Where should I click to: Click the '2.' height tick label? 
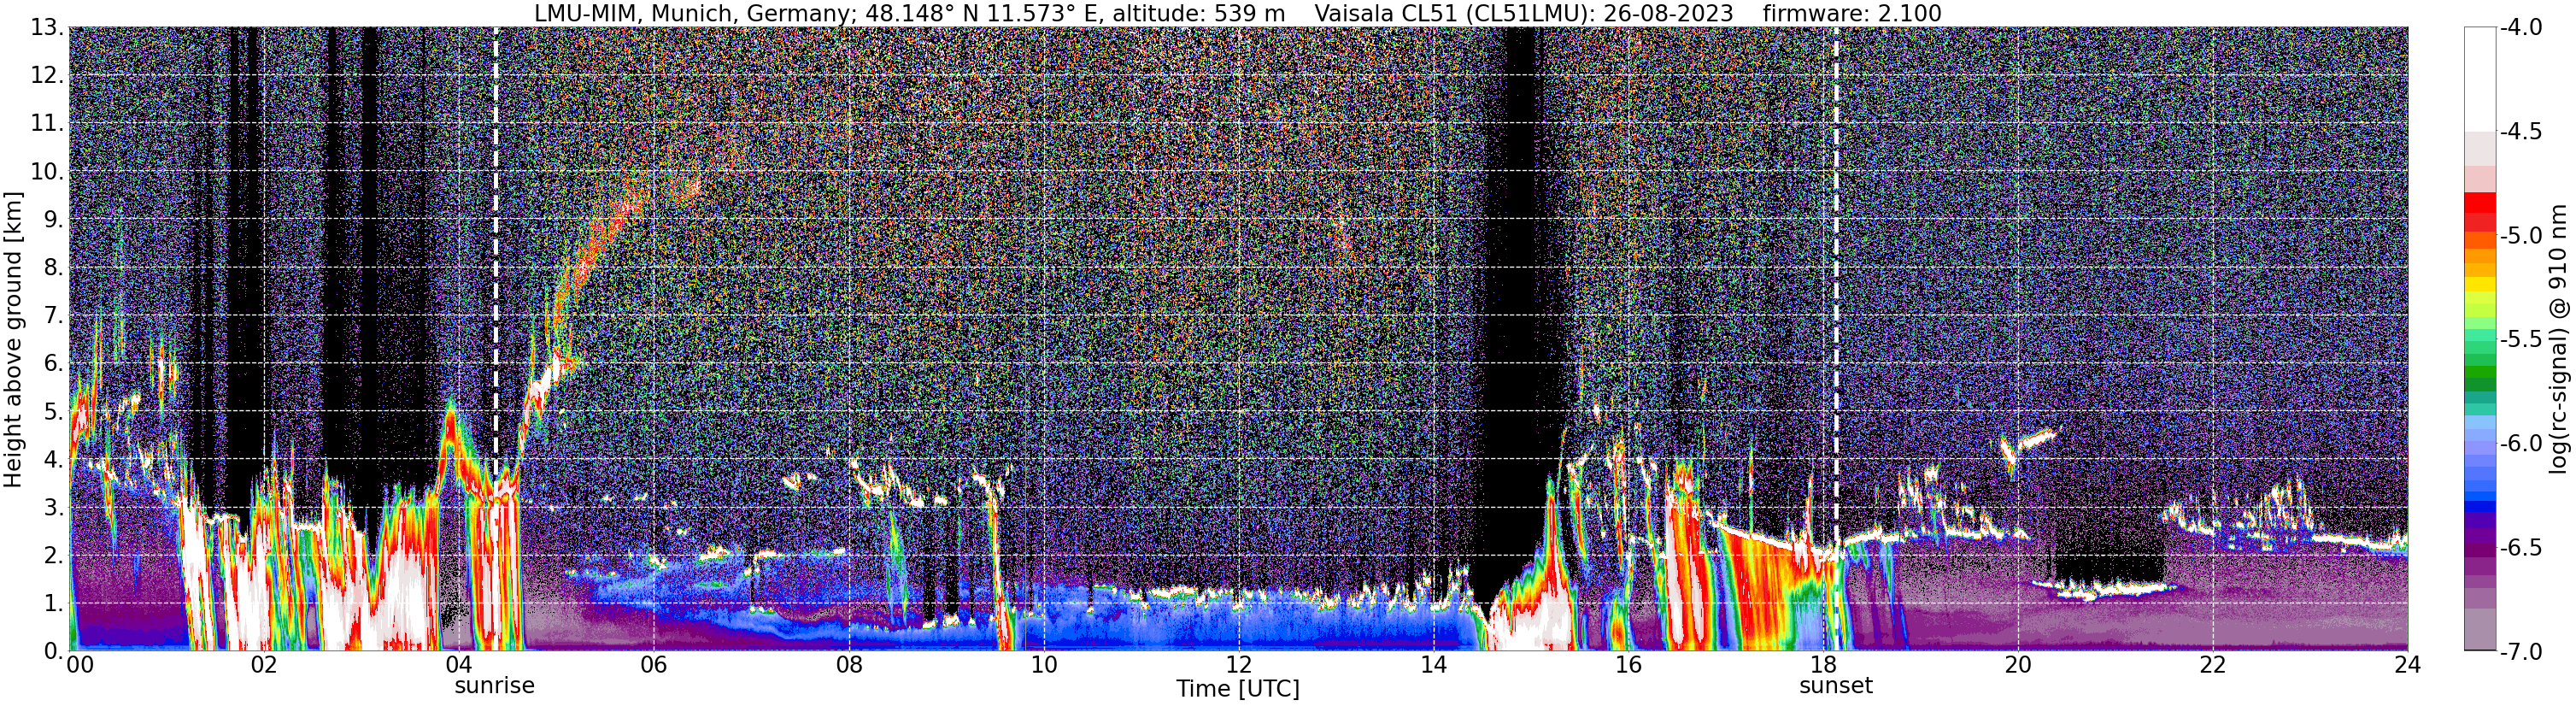54,555
